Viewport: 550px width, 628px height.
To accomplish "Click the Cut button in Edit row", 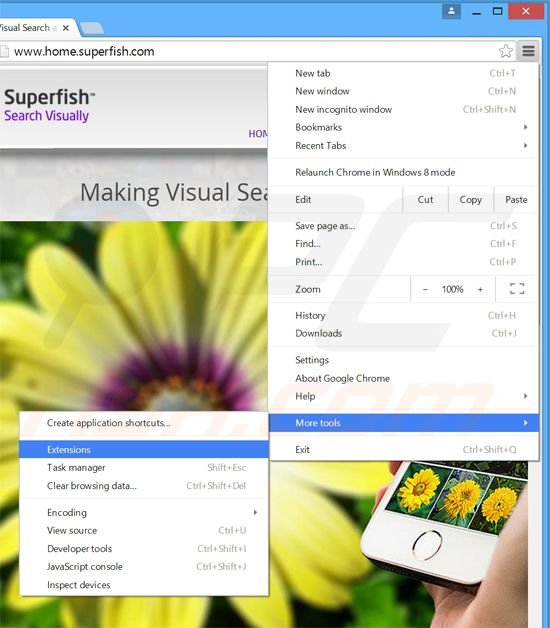I will coord(425,199).
